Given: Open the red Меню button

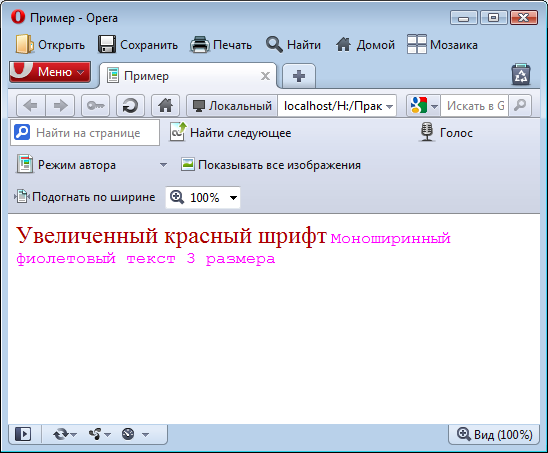Looking at the screenshot, I should click(50, 72).
